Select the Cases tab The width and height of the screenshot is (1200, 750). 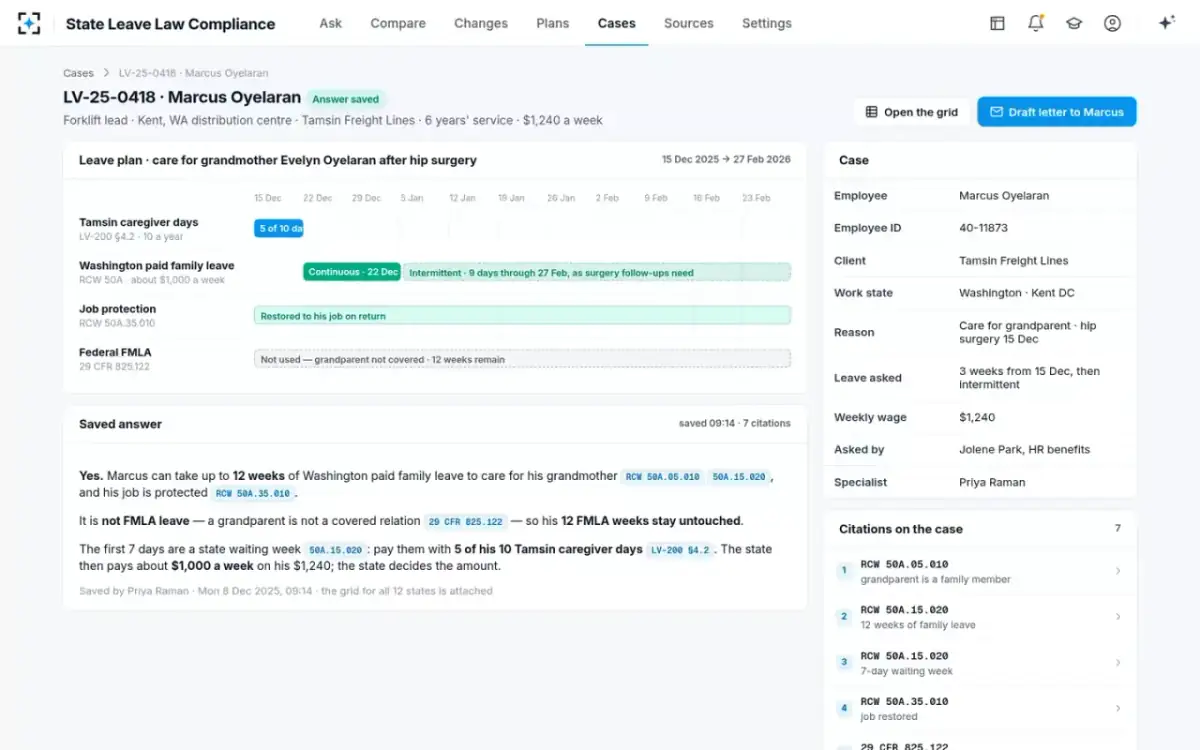coord(617,23)
